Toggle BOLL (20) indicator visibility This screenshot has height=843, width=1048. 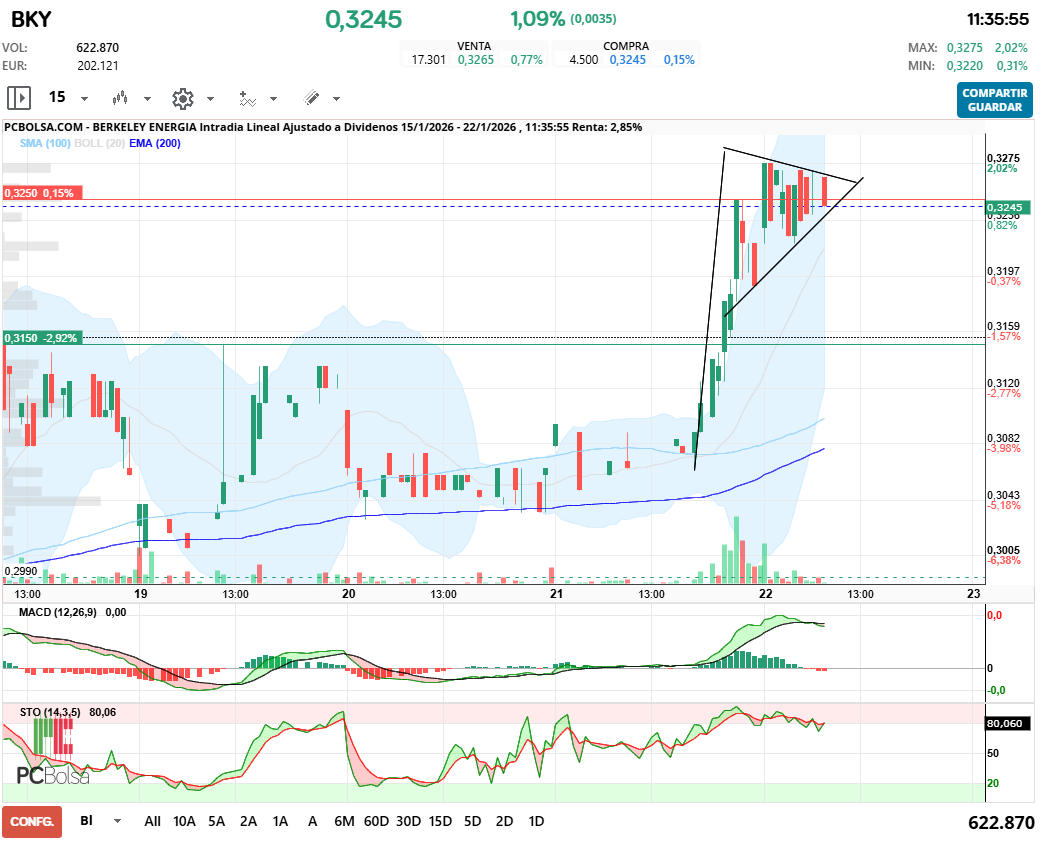coord(100,144)
